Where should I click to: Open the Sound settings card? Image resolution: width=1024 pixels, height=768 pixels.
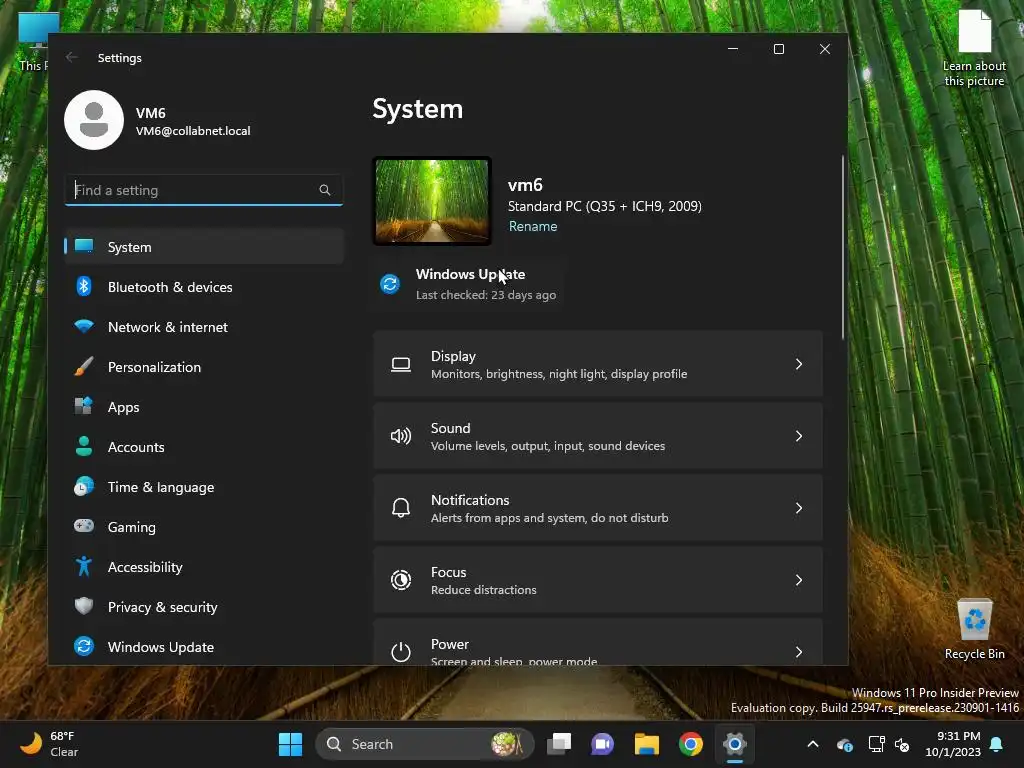click(598, 436)
